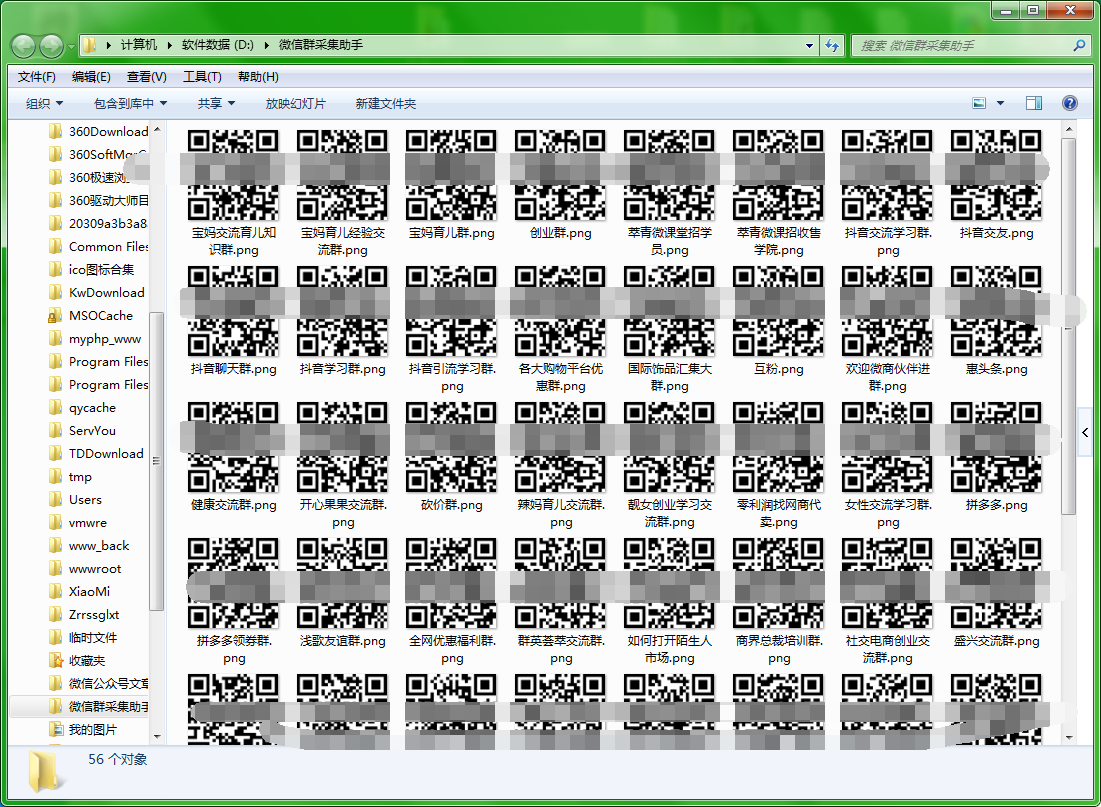Select the Users folder icon
Image resolution: width=1101 pixels, height=807 pixels.
[x=55, y=499]
